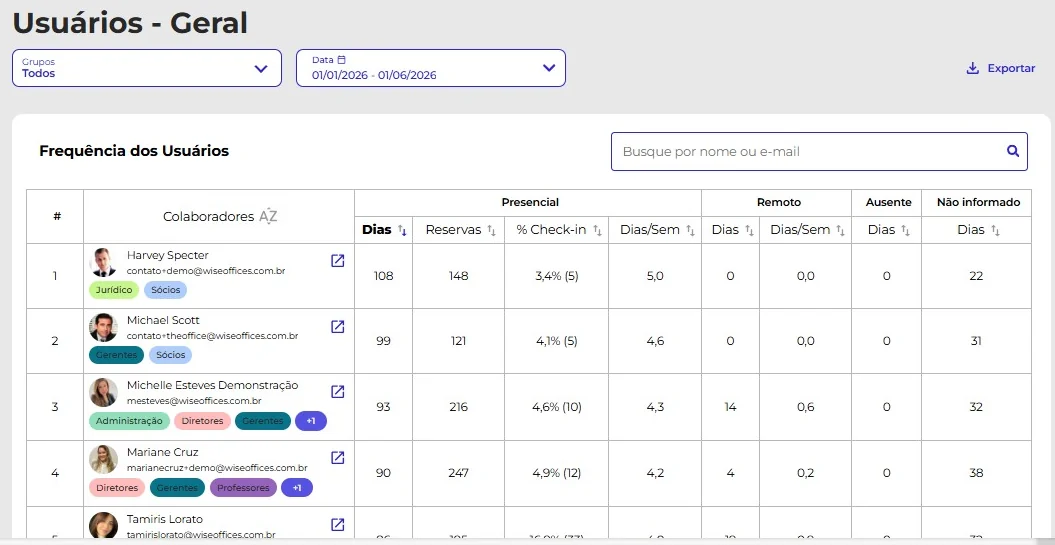1055x545 pixels.
Task: Open Michael Scott's external link icon
Action: point(338,326)
